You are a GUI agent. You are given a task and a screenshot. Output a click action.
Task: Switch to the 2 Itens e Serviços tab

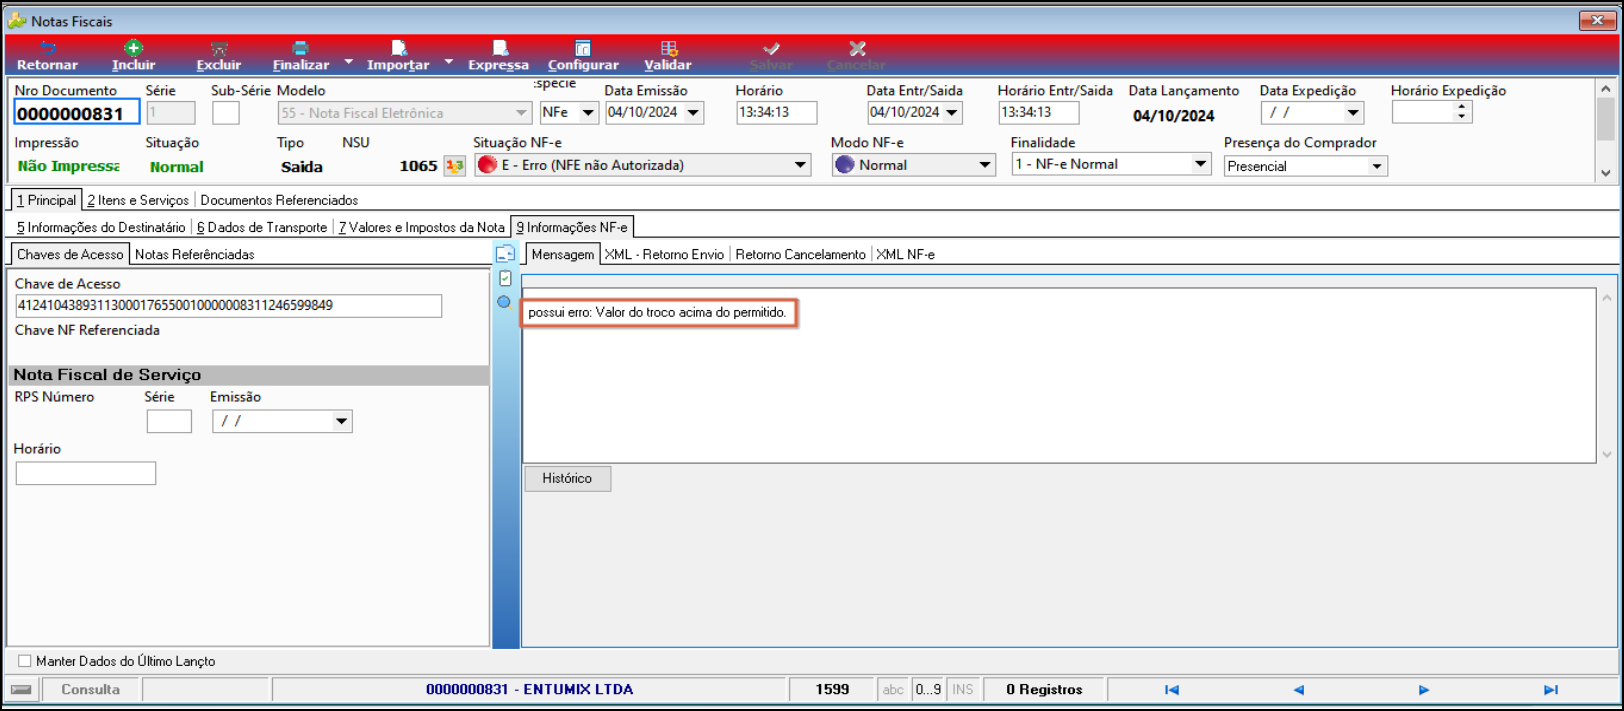point(138,200)
